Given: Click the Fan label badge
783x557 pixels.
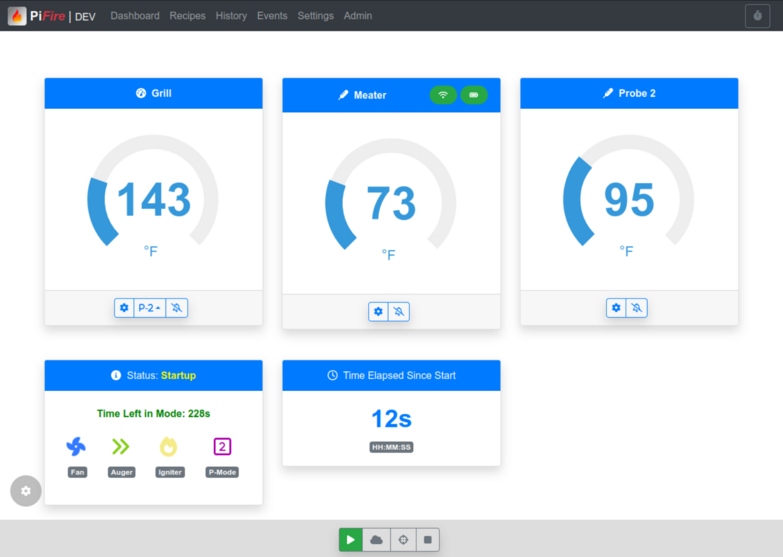Looking at the screenshot, I should [77, 472].
